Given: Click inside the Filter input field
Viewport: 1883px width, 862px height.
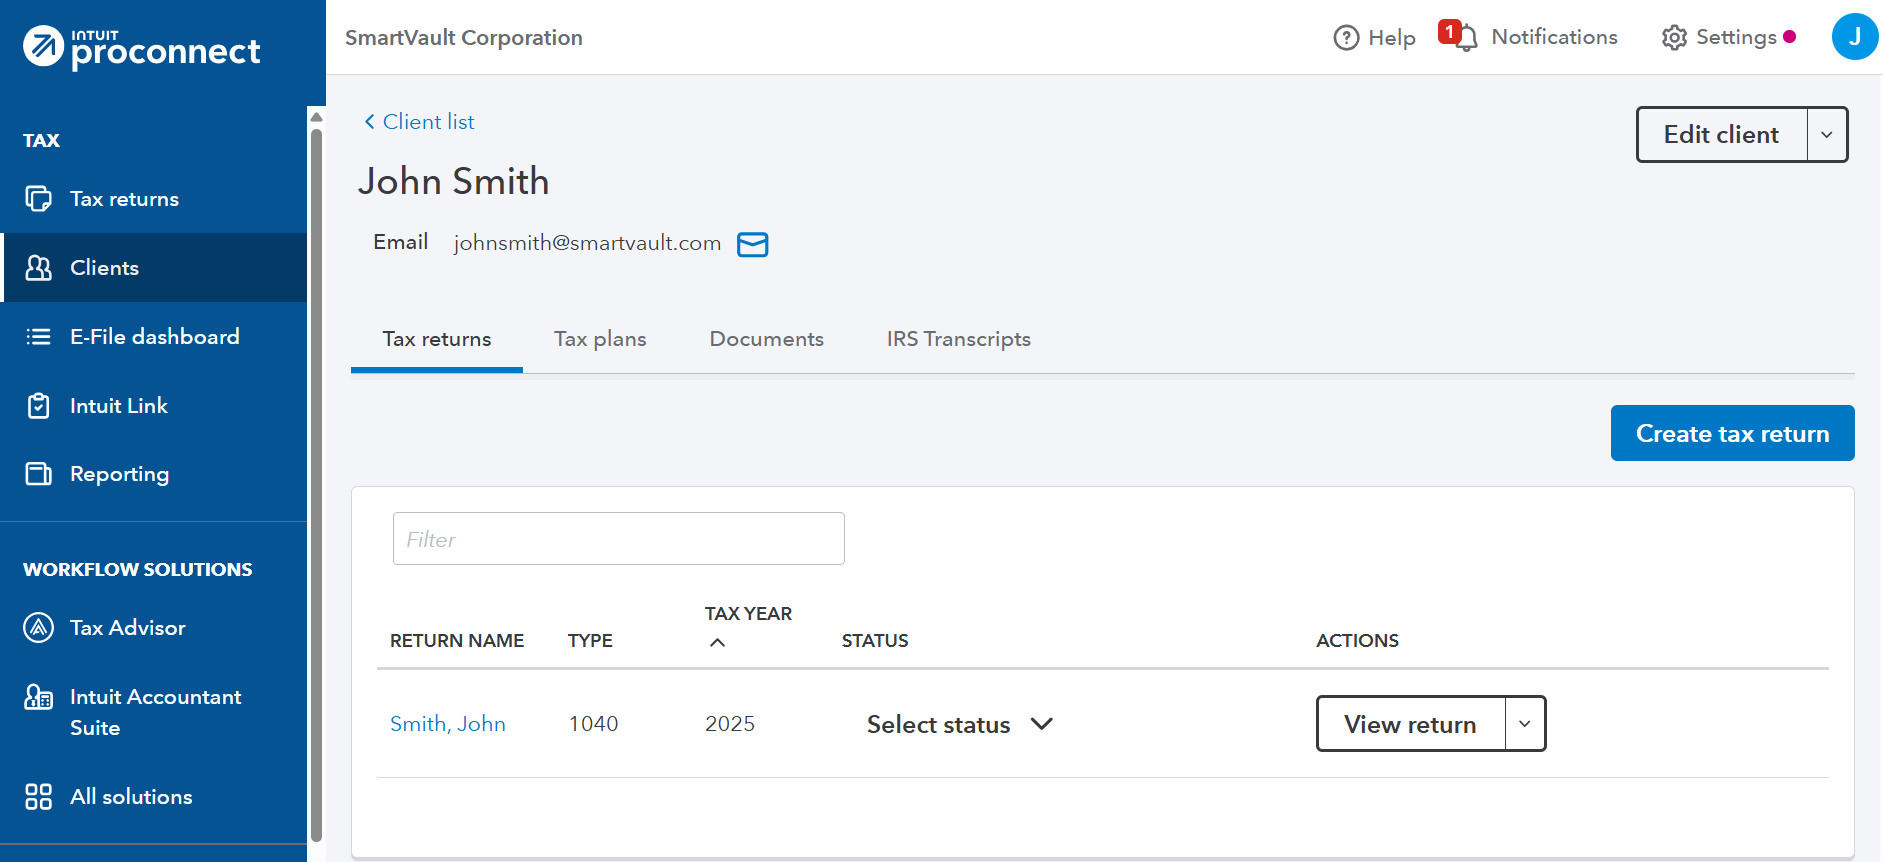Looking at the screenshot, I should [x=619, y=539].
